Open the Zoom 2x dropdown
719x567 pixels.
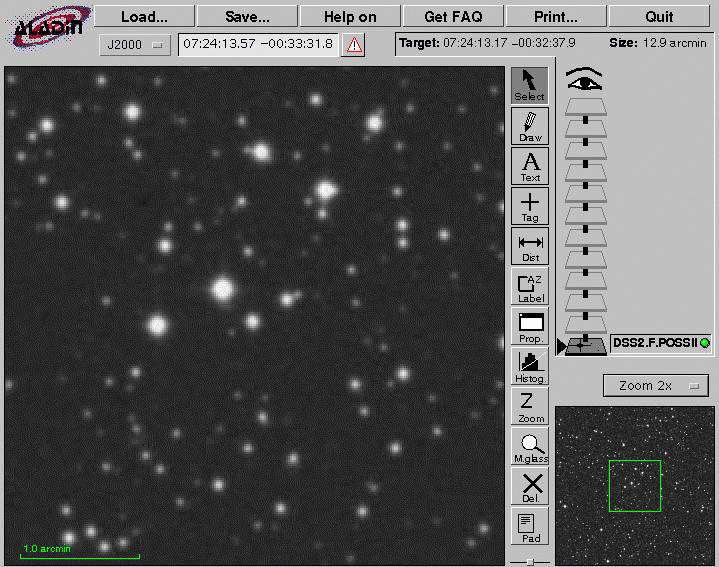656,385
